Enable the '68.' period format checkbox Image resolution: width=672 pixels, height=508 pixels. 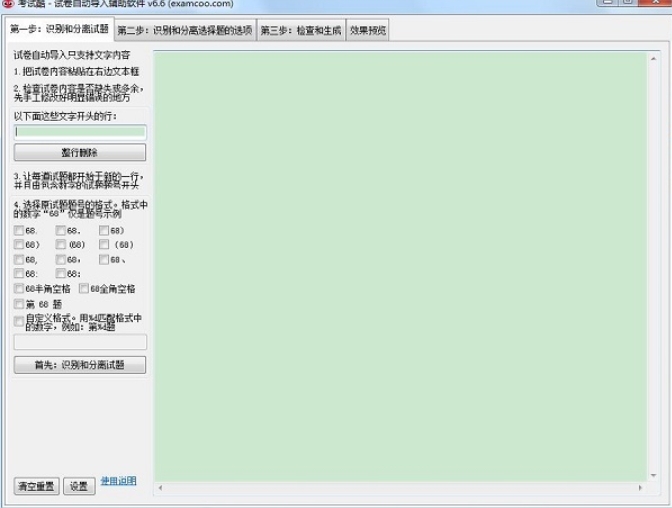pyautogui.click(x=19, y=231)
